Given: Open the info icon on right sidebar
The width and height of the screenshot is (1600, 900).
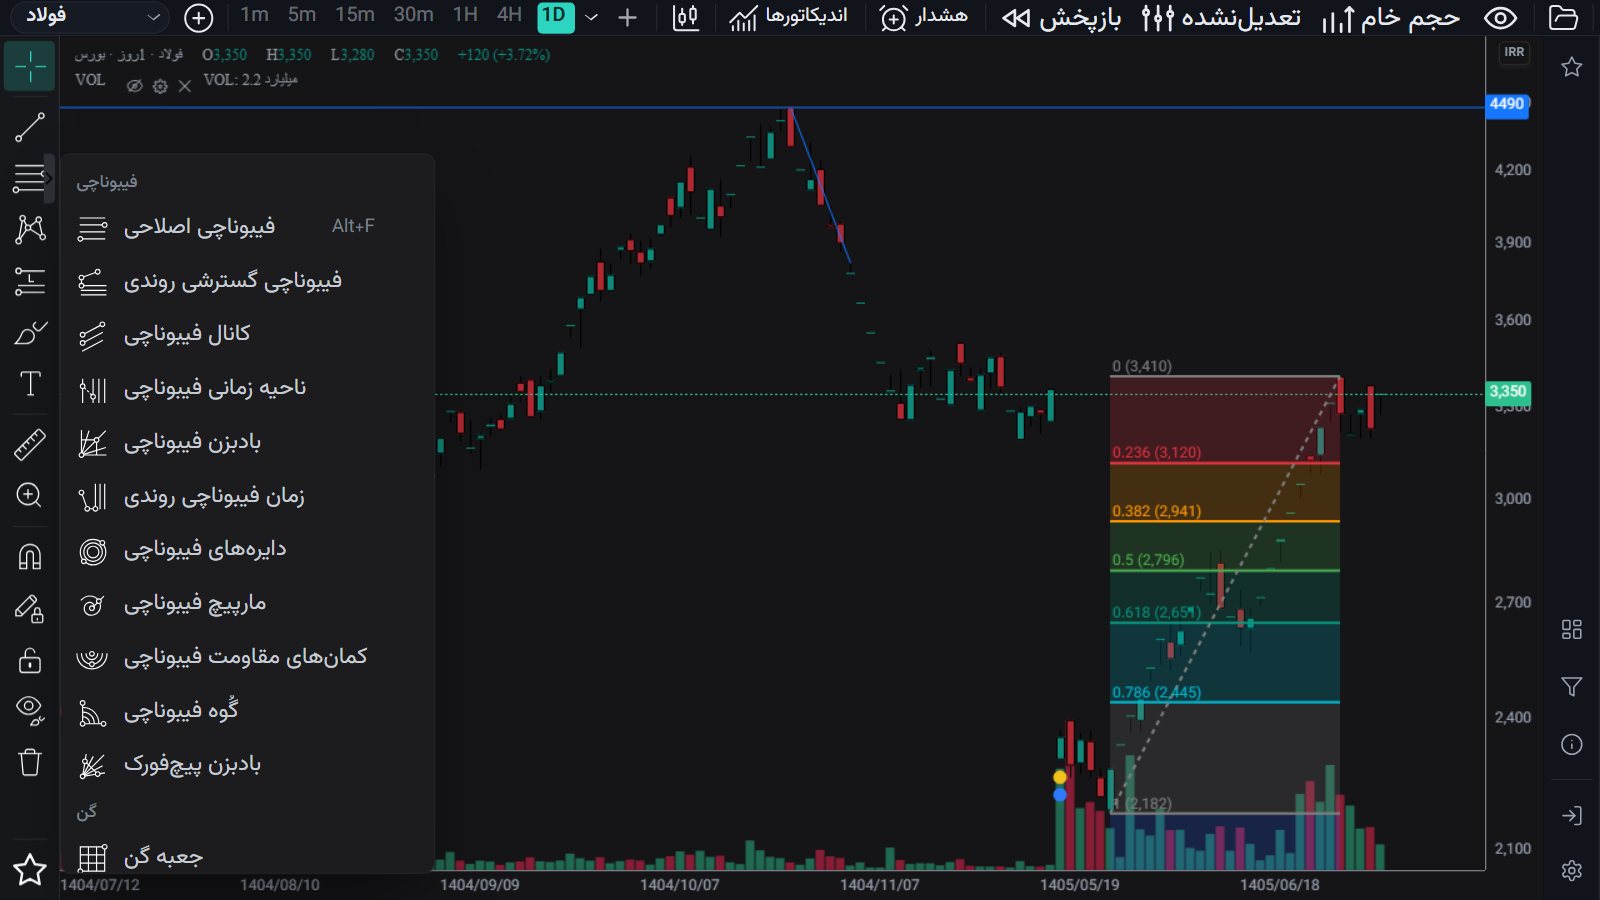Looking at the screenshot, I should (1572, 745).
